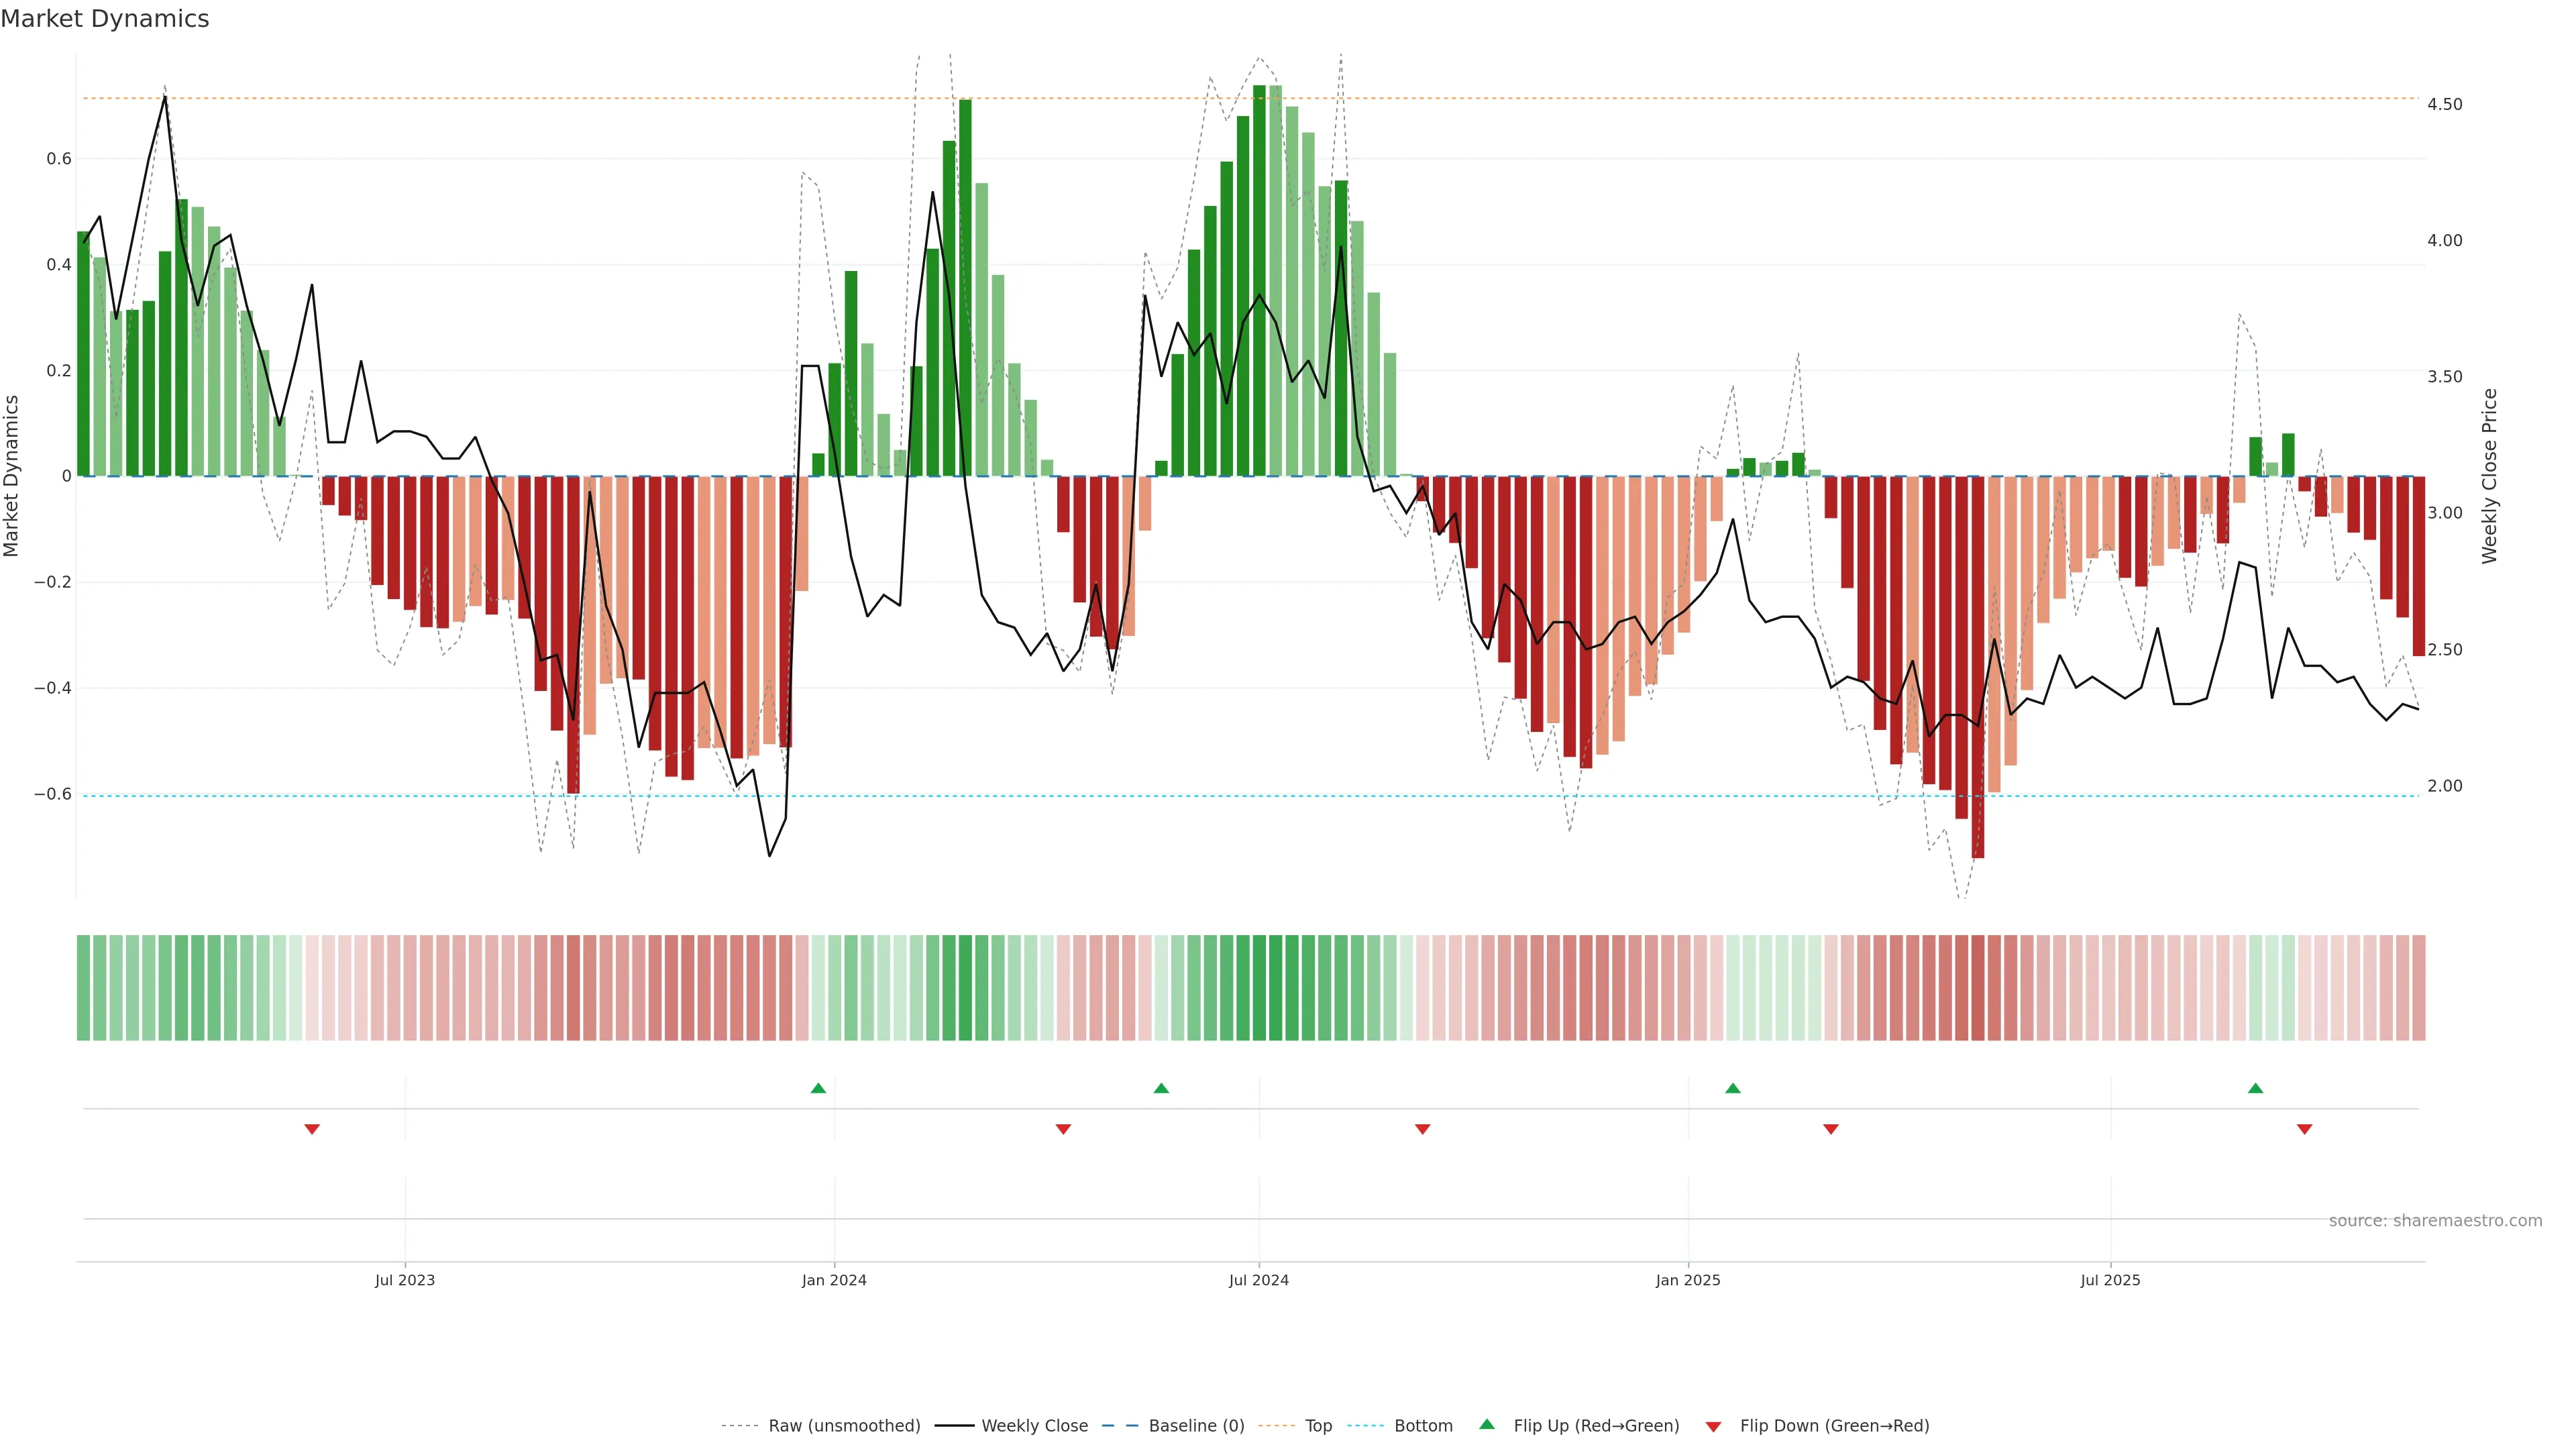This screenshot has width=2576, height=1449.
Task: Click the Jan 2025 x-axis label
Action: [1688, 1280]
